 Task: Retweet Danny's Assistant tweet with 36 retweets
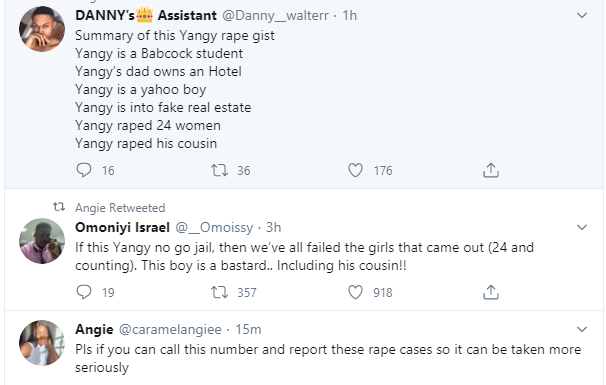click(x=220, y=170)
